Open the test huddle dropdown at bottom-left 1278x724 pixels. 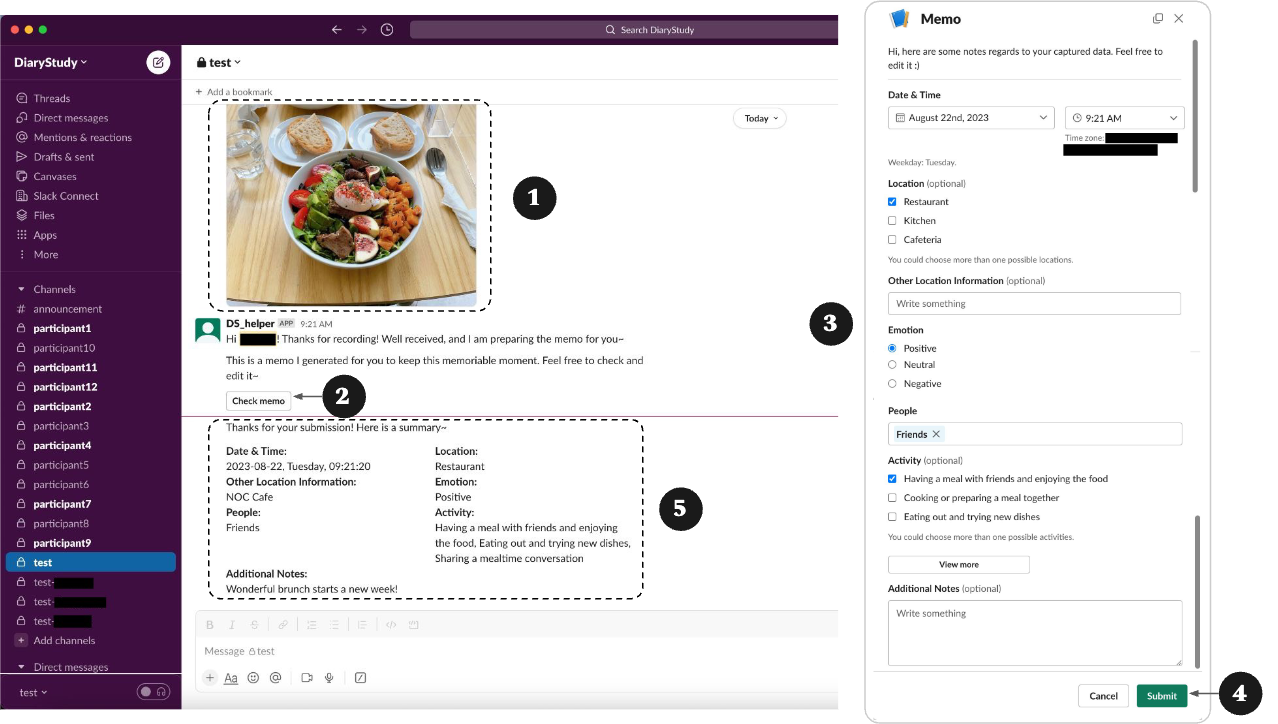click(x=33, y=692)
